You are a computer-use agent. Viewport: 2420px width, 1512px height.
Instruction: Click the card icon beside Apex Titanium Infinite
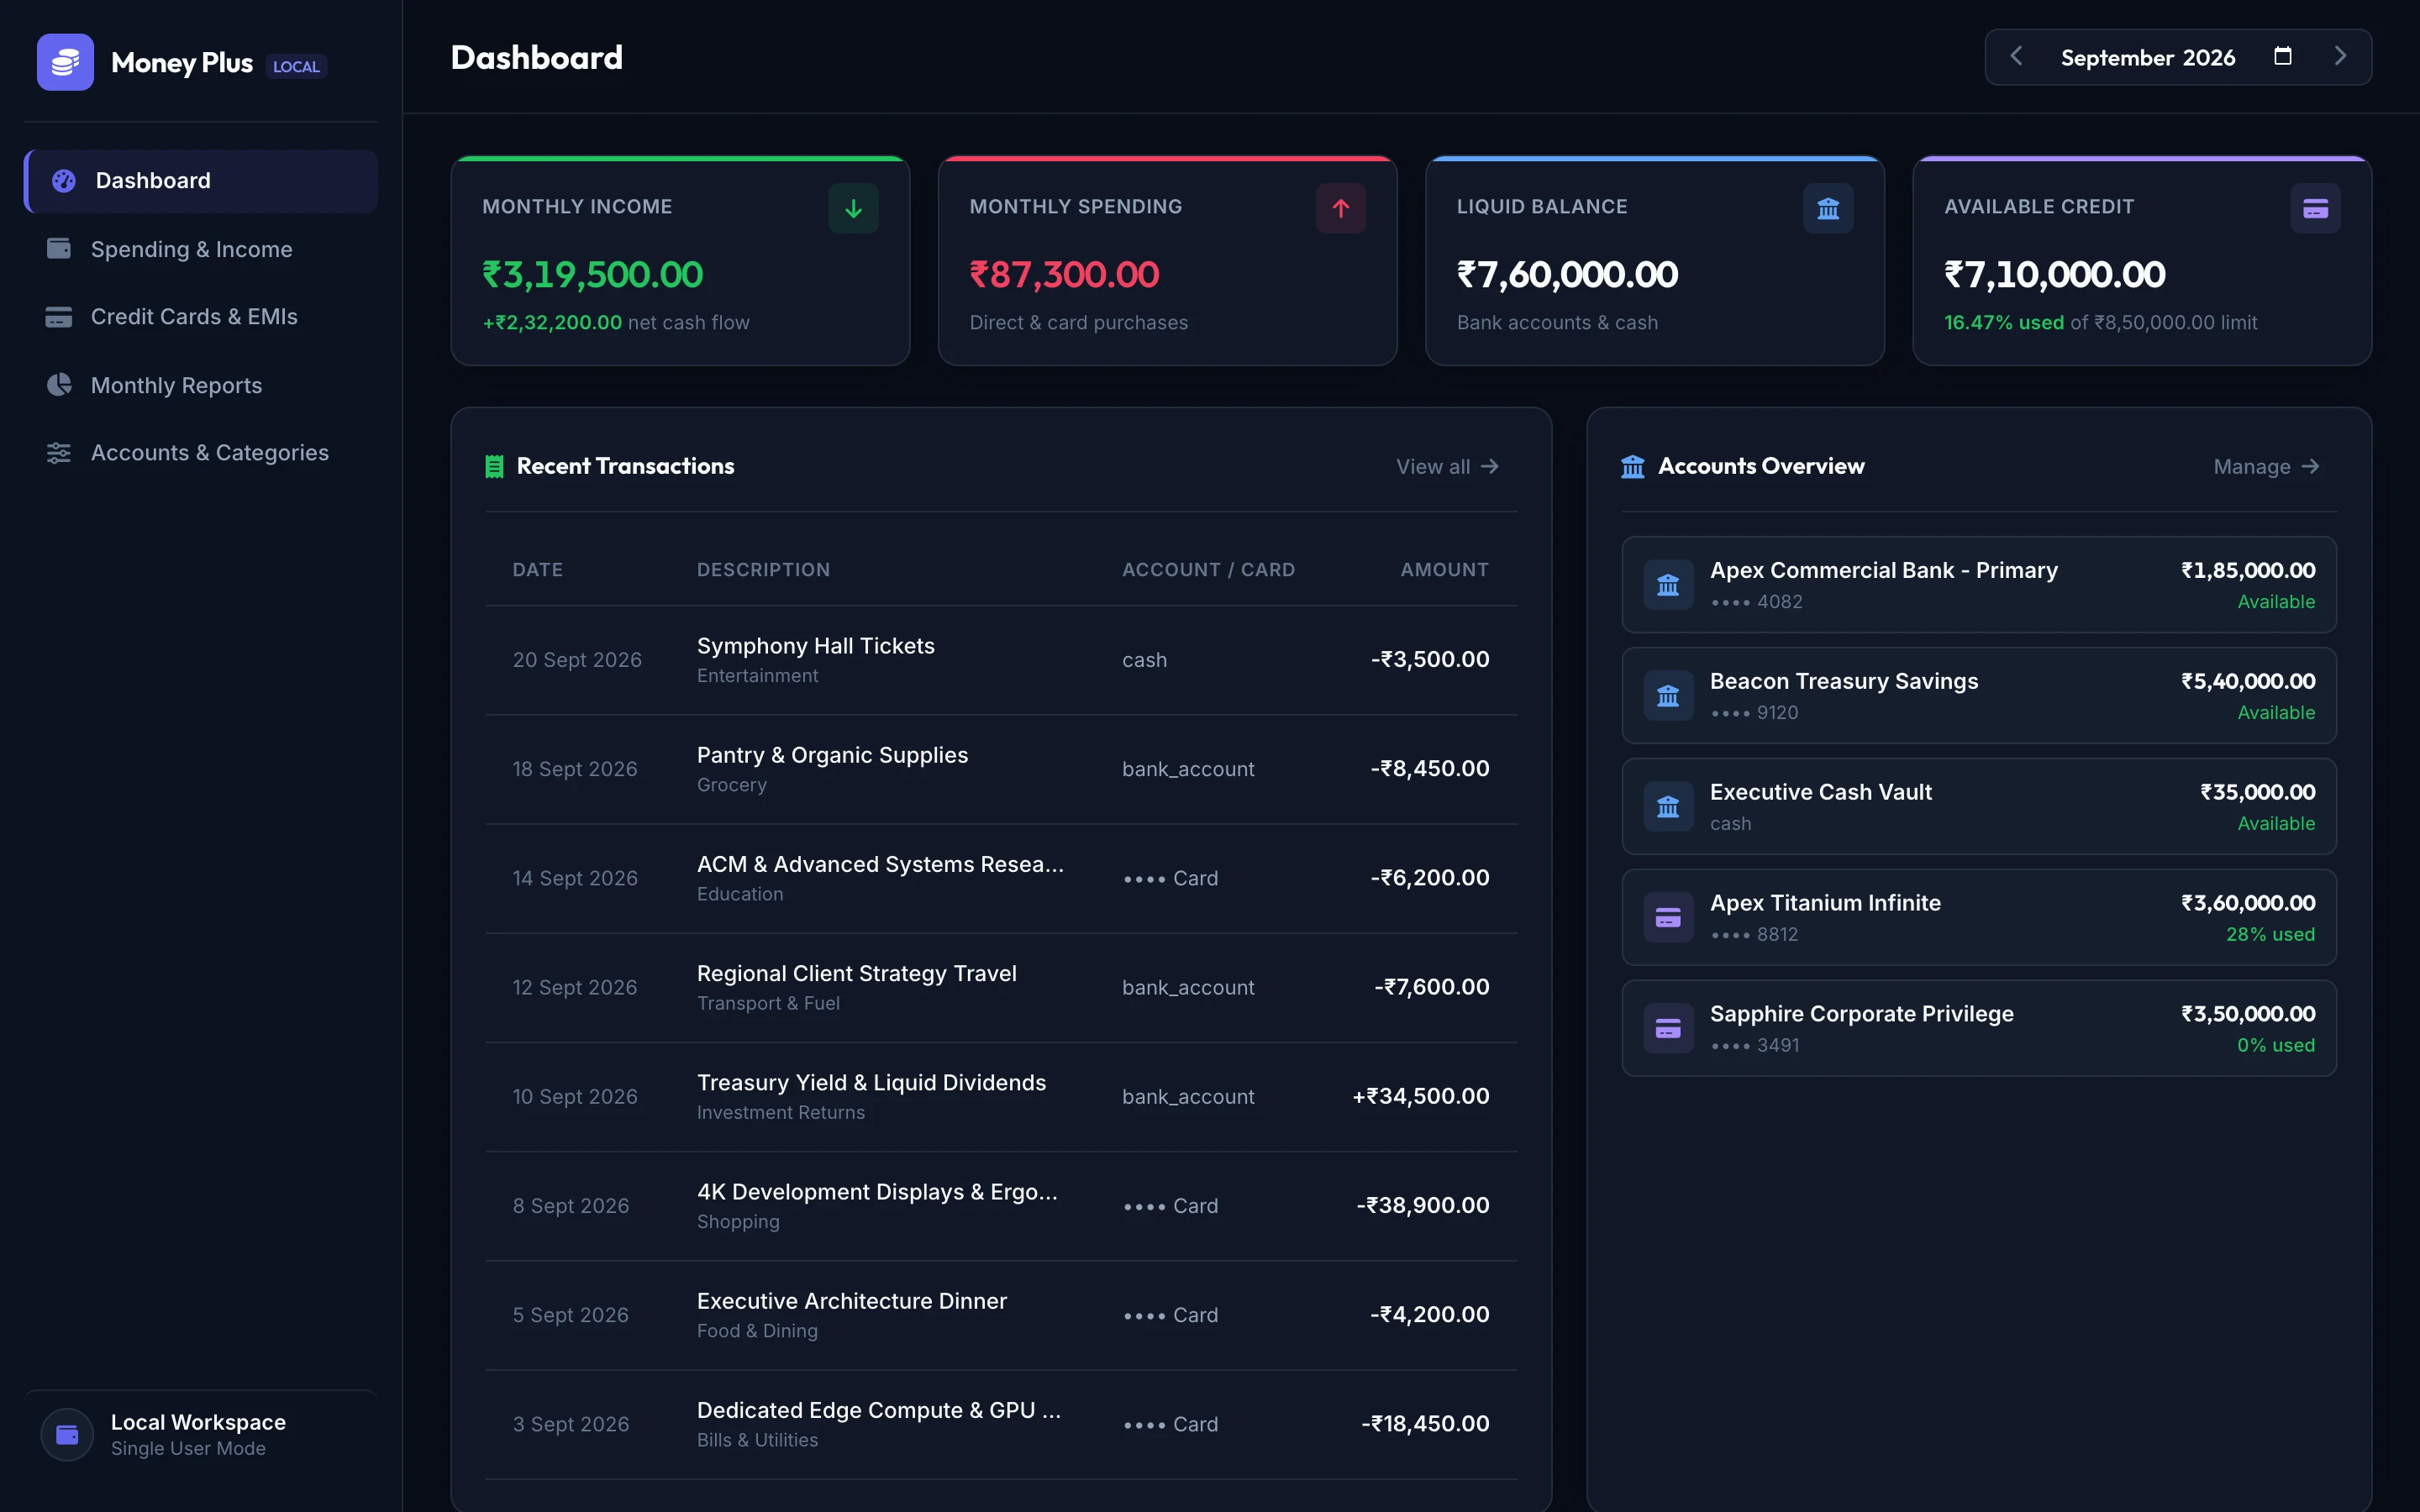1668,918
